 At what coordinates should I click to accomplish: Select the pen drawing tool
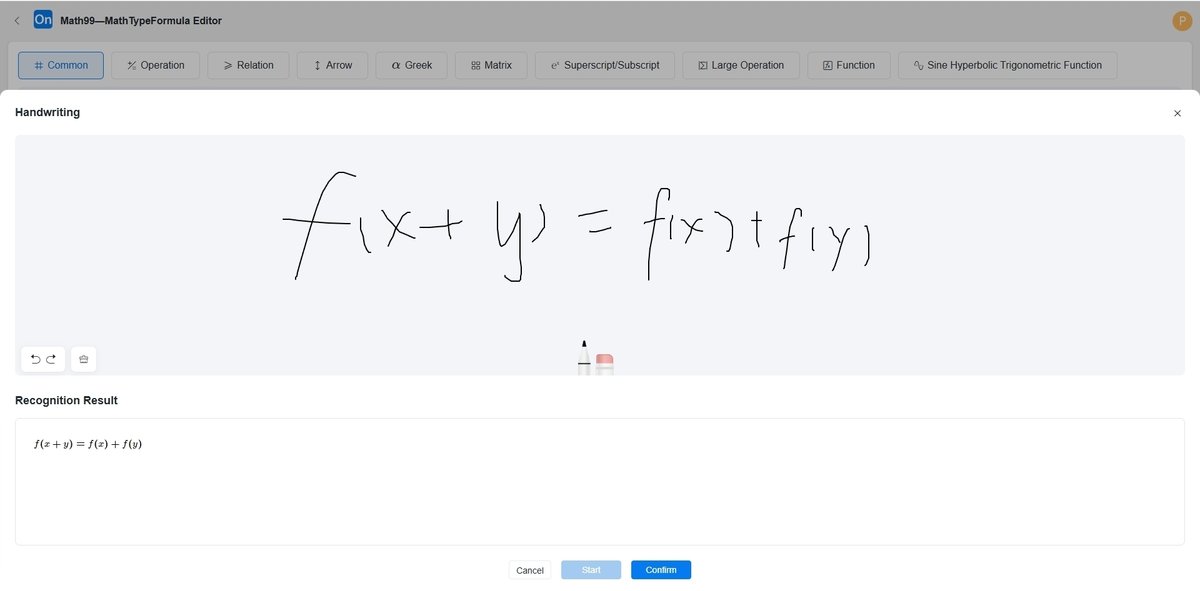tap(584, 358)
